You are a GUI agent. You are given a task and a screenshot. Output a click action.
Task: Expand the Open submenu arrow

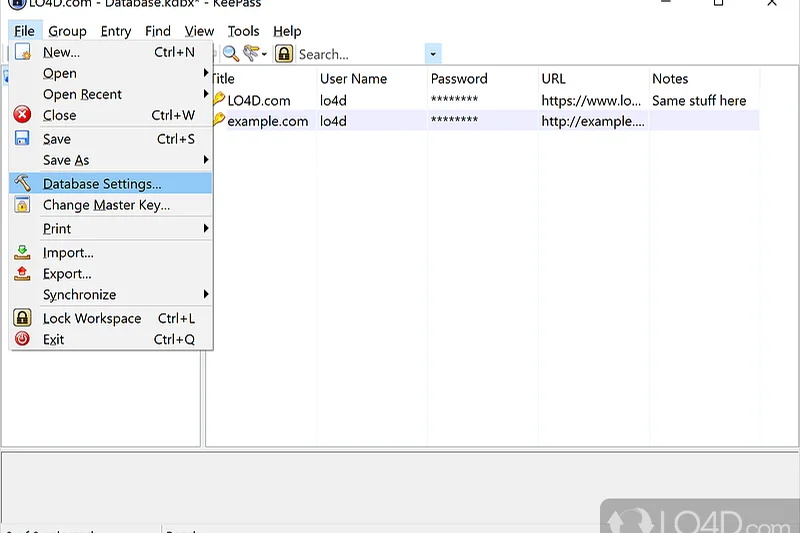click(206, 73)
